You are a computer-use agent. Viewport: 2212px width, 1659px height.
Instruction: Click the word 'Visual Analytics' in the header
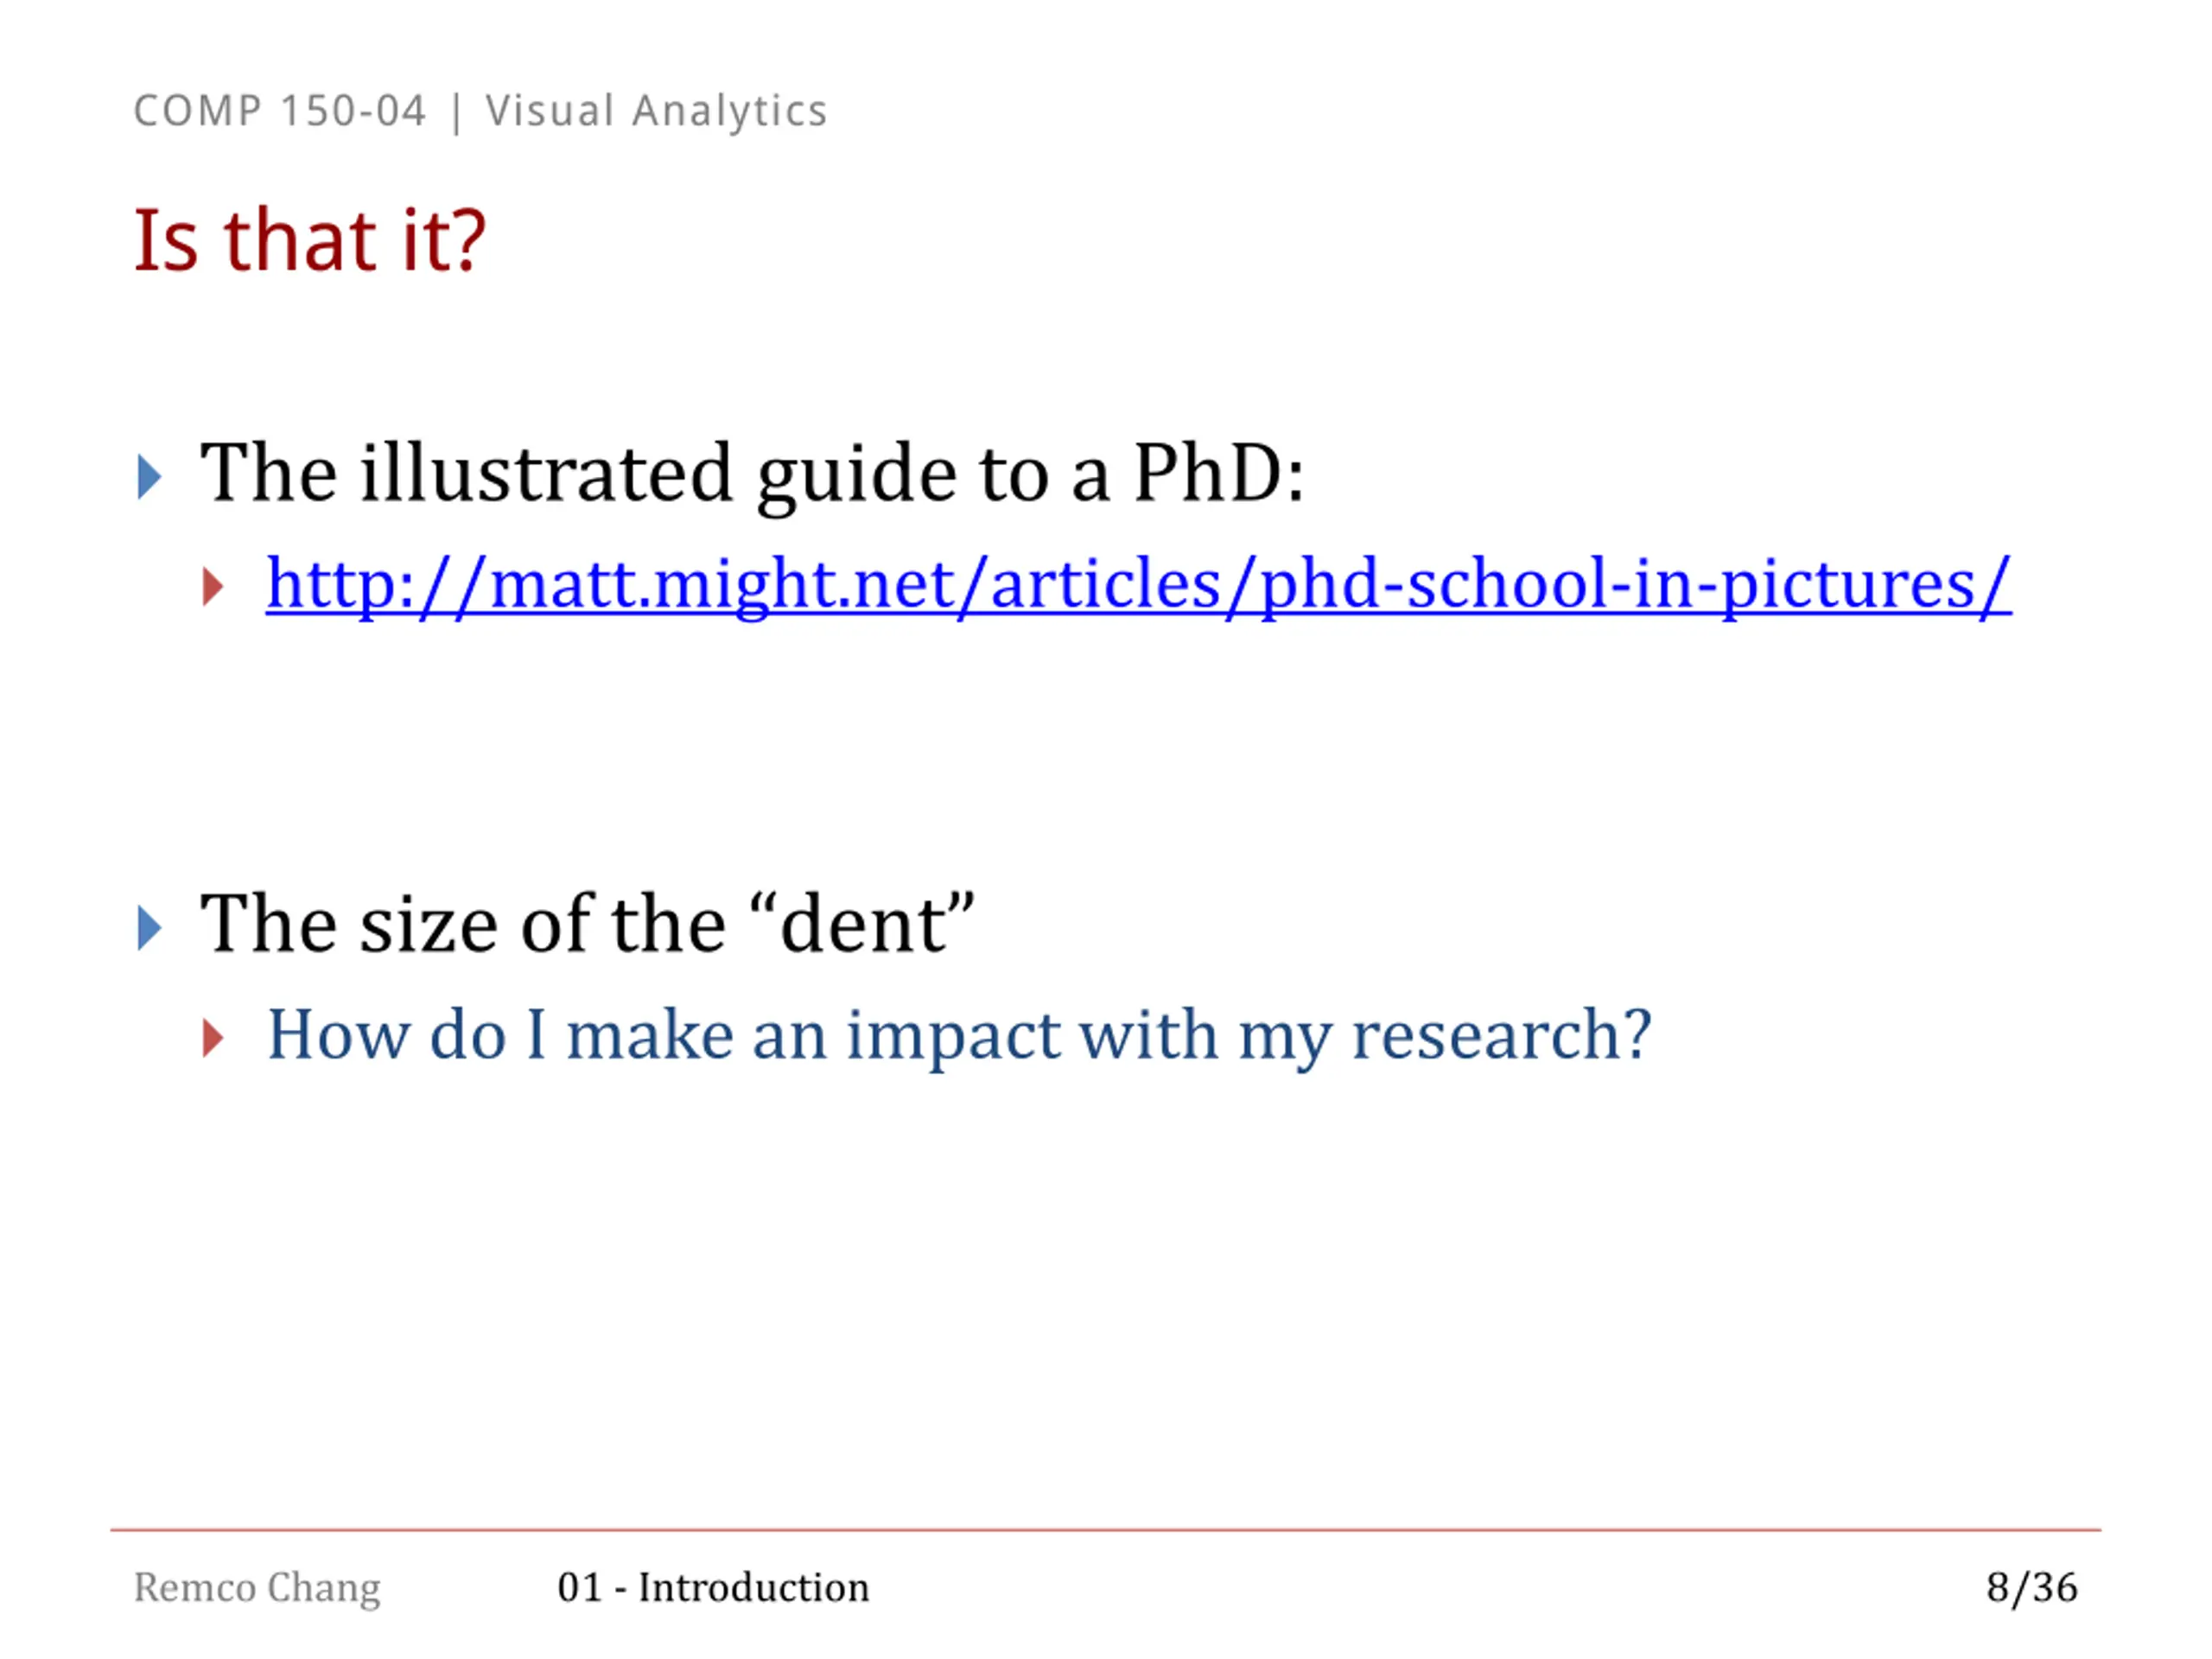[657, 111]
